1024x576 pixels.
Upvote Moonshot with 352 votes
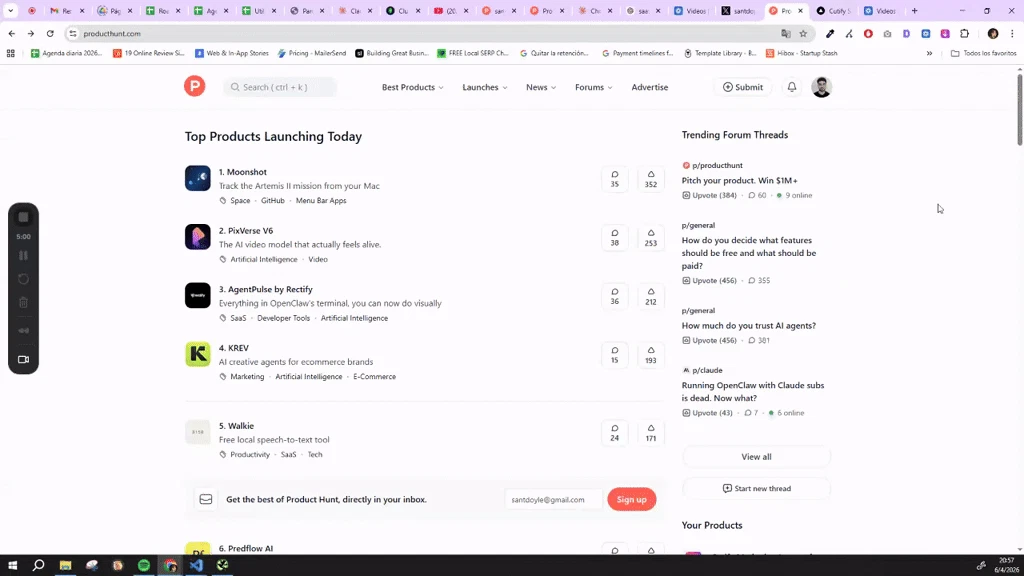[650, 179]
